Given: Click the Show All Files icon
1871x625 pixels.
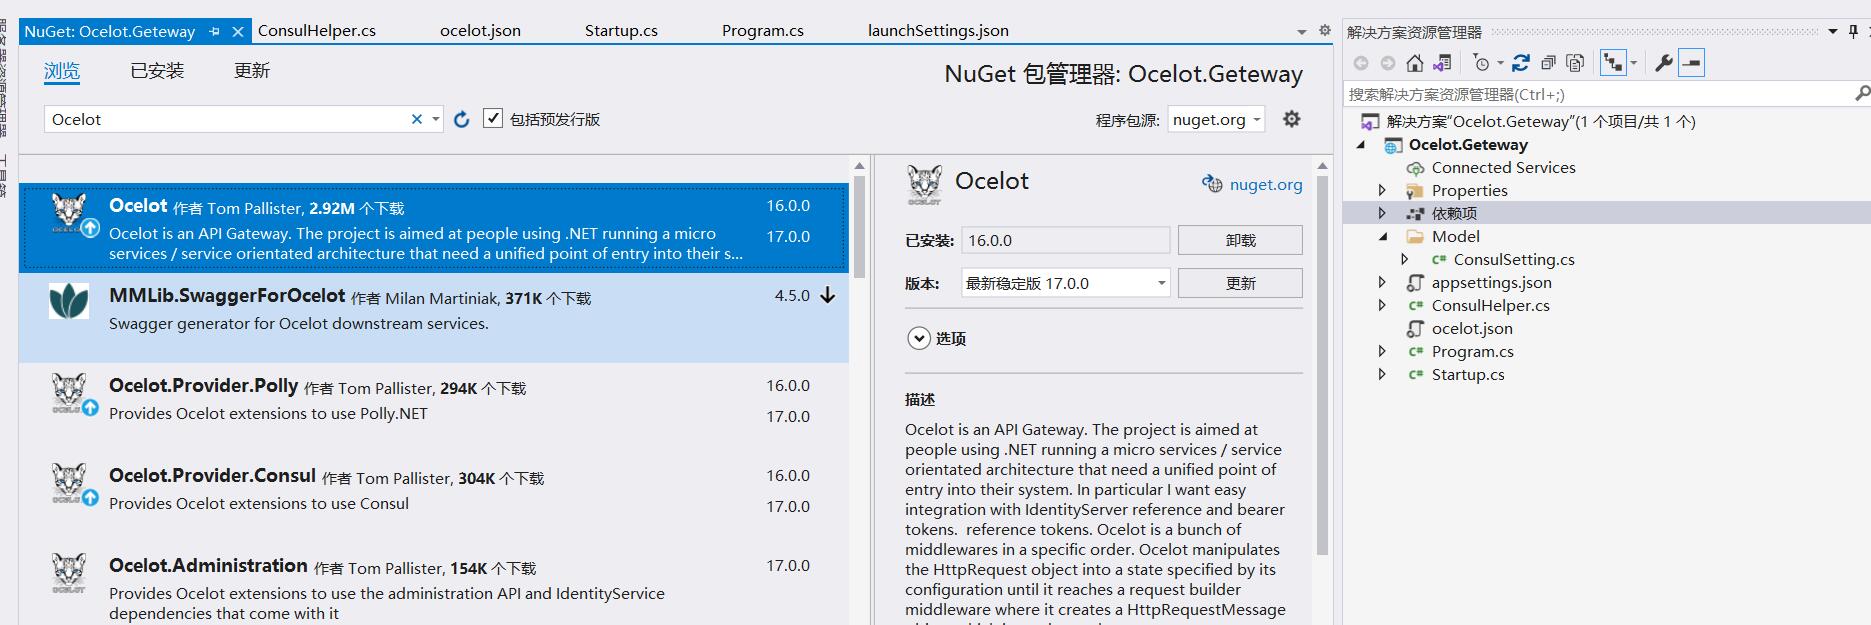Looking at the screenshot, I should pyautogui.click(x=1575, y=63).
